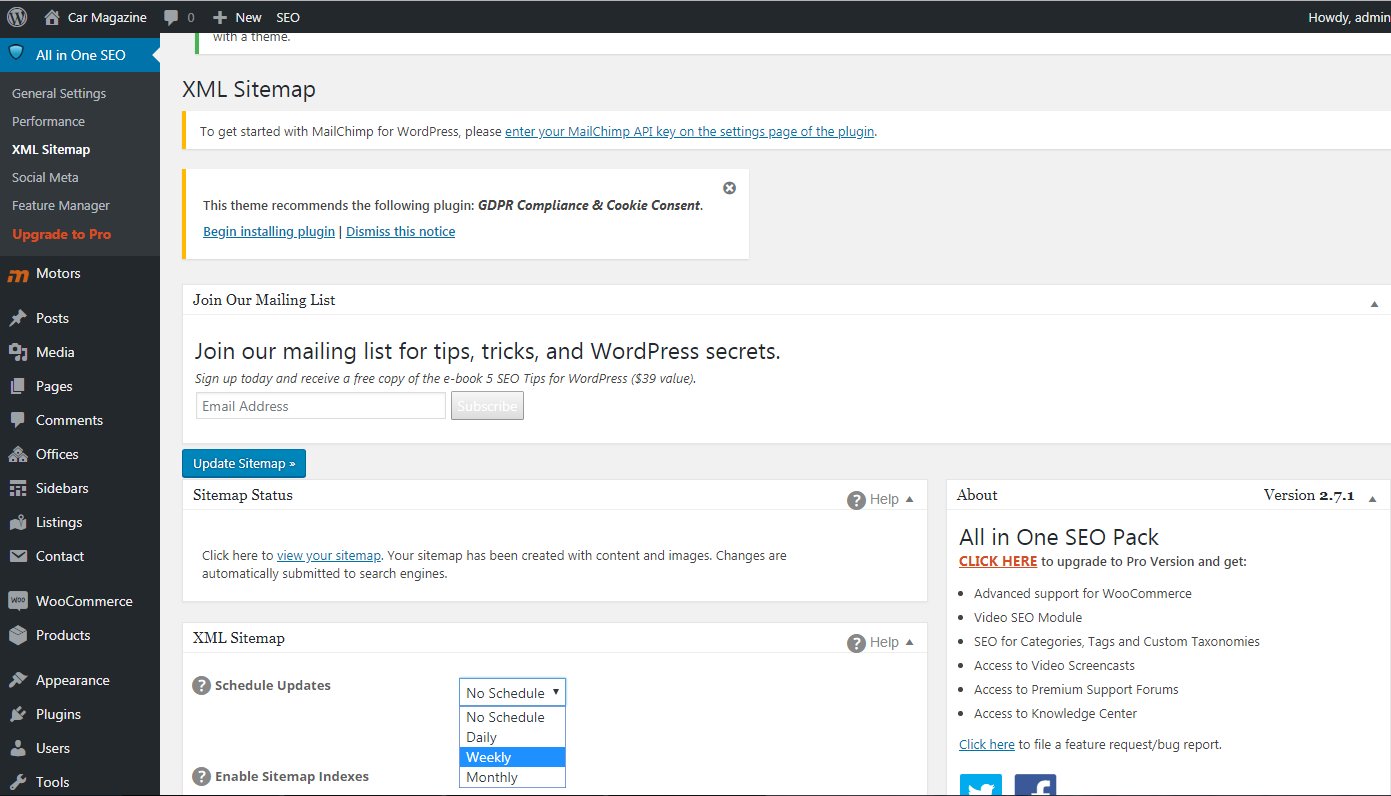Click the No Schedule combo box
Viewport: 1391px width, 796px height.
pyautogui.click(x=512, y=692)
